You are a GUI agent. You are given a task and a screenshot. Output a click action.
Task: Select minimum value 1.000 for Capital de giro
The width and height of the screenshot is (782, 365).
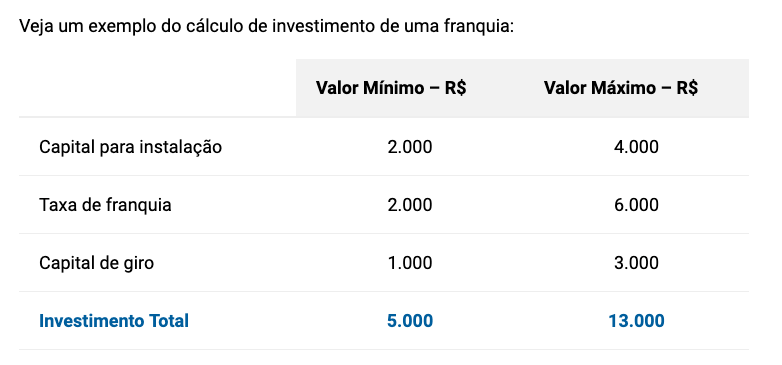click(x=410, y=263)
